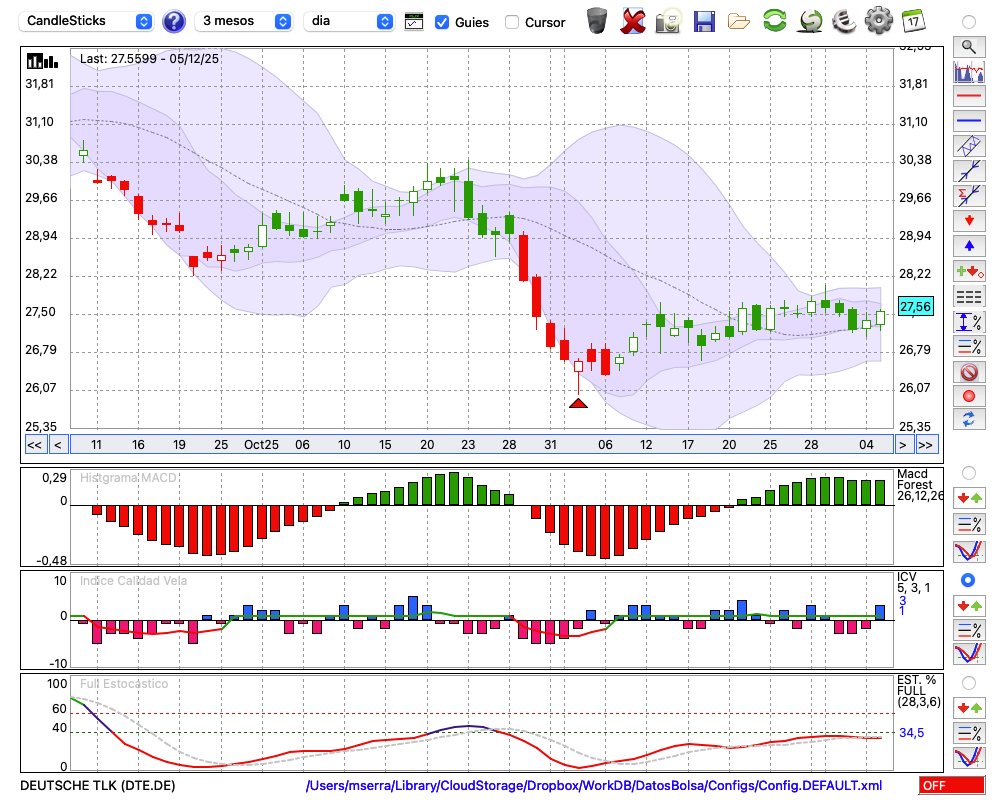Open the folder icon in toolbar

click(739, 20)
